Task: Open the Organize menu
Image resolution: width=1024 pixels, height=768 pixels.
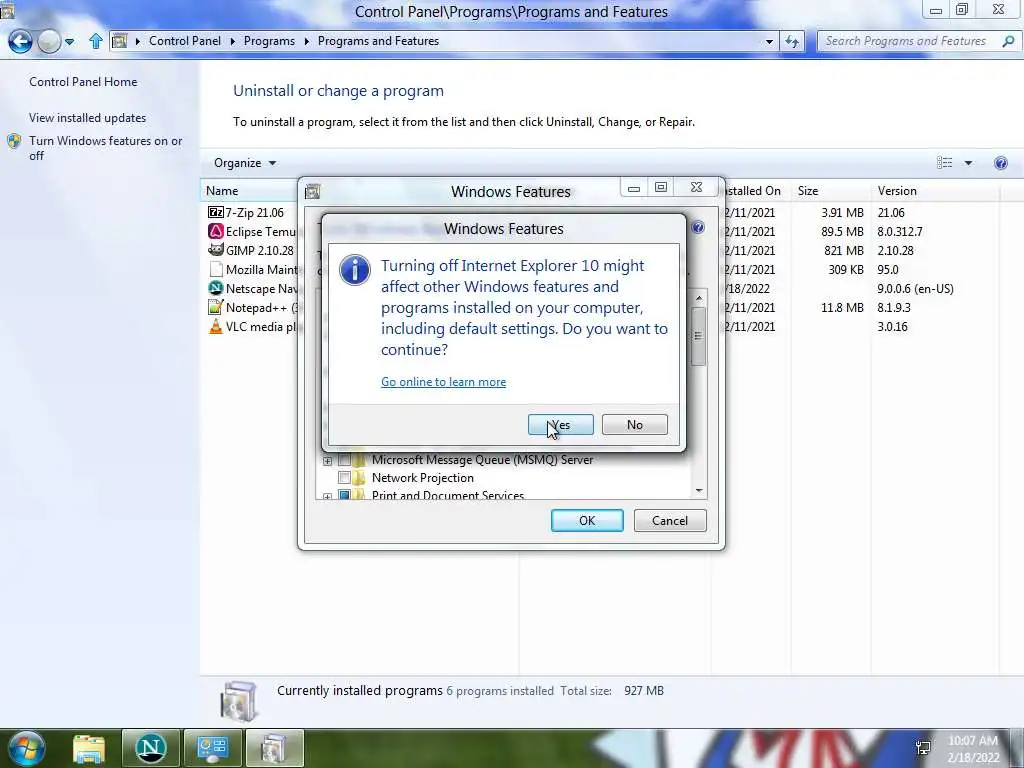Action: pos(245,163)
